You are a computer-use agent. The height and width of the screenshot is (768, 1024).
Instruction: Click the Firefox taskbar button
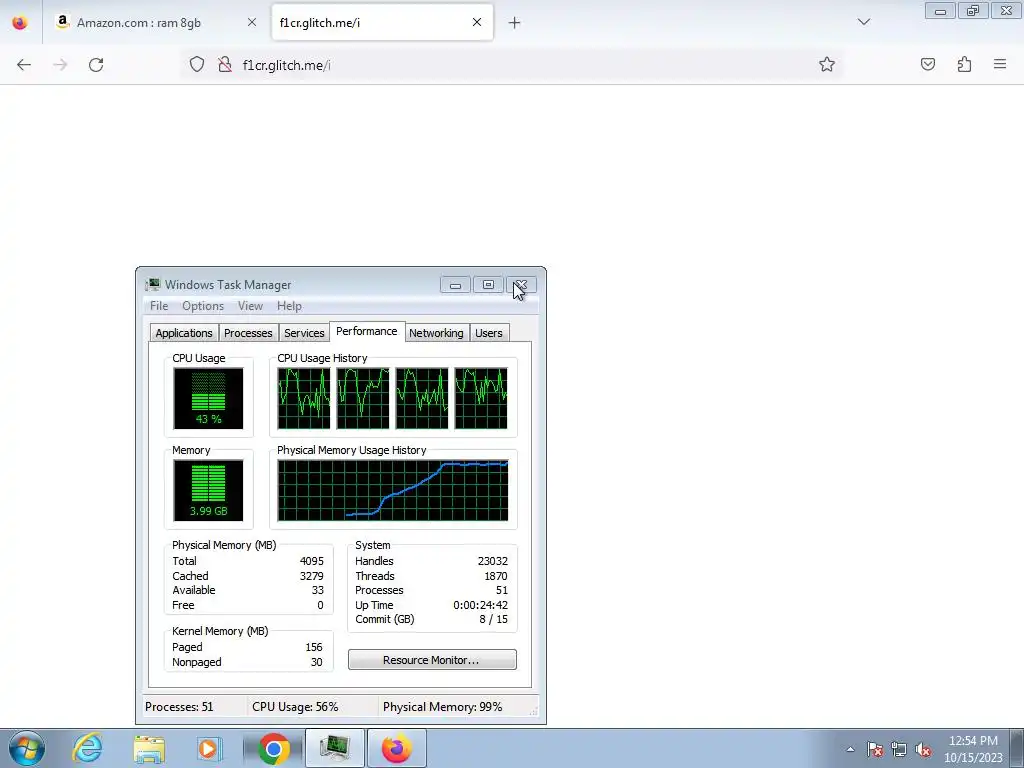click(397, 748)
